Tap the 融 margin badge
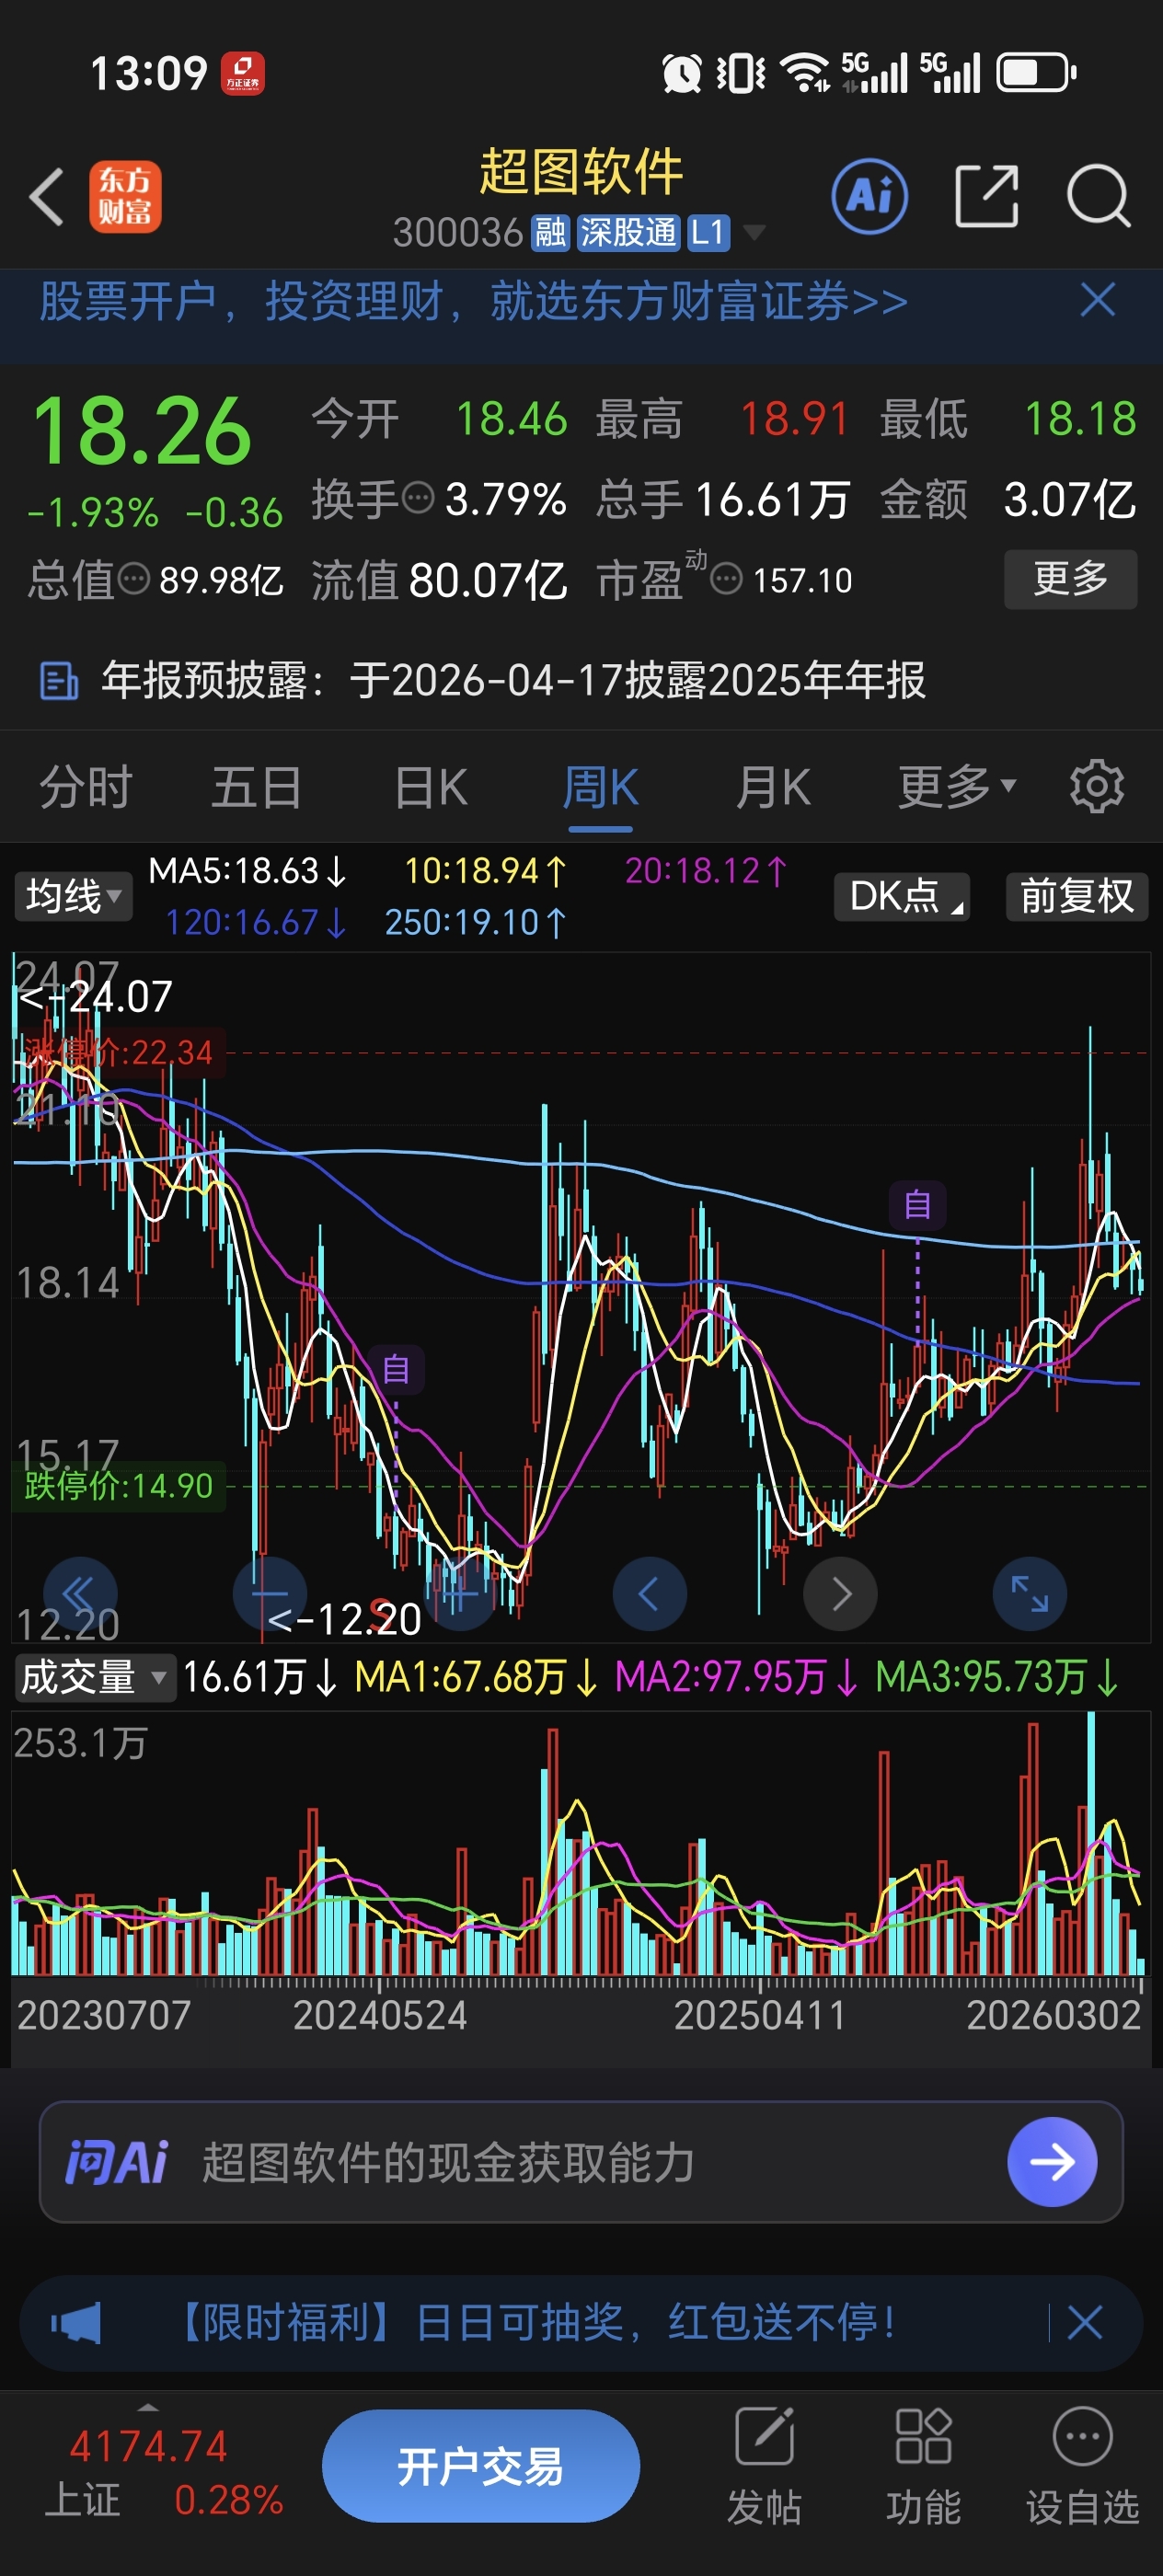Image resolution: width=1163 pixels, height=2576 pixels. 549,233
